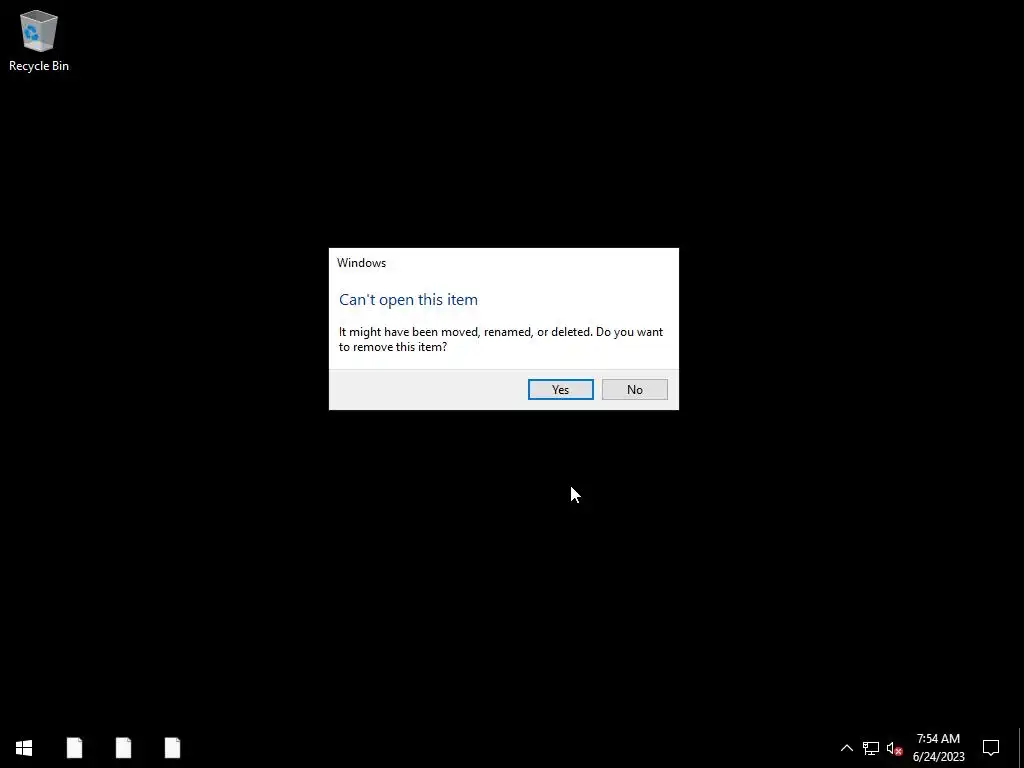
Task: Open the clock showing 7:54 AM
Action: point(938,748)
